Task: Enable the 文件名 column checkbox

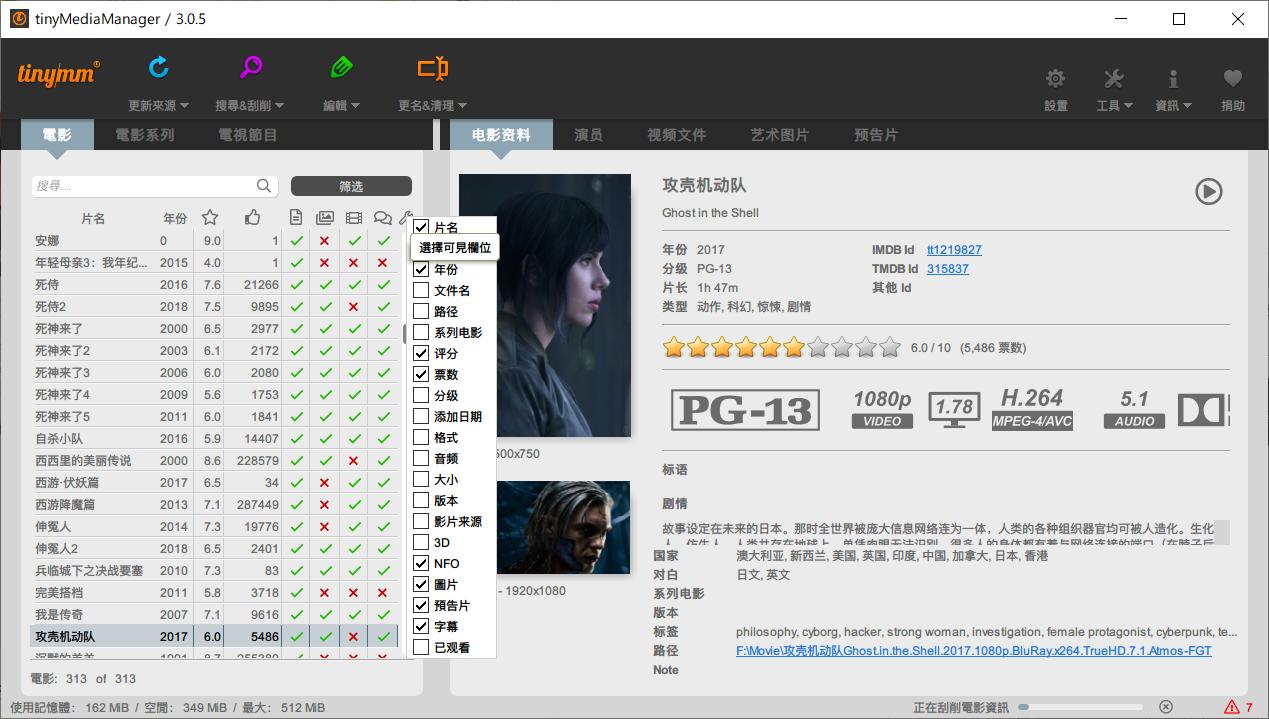Action: tap(421, 290)
